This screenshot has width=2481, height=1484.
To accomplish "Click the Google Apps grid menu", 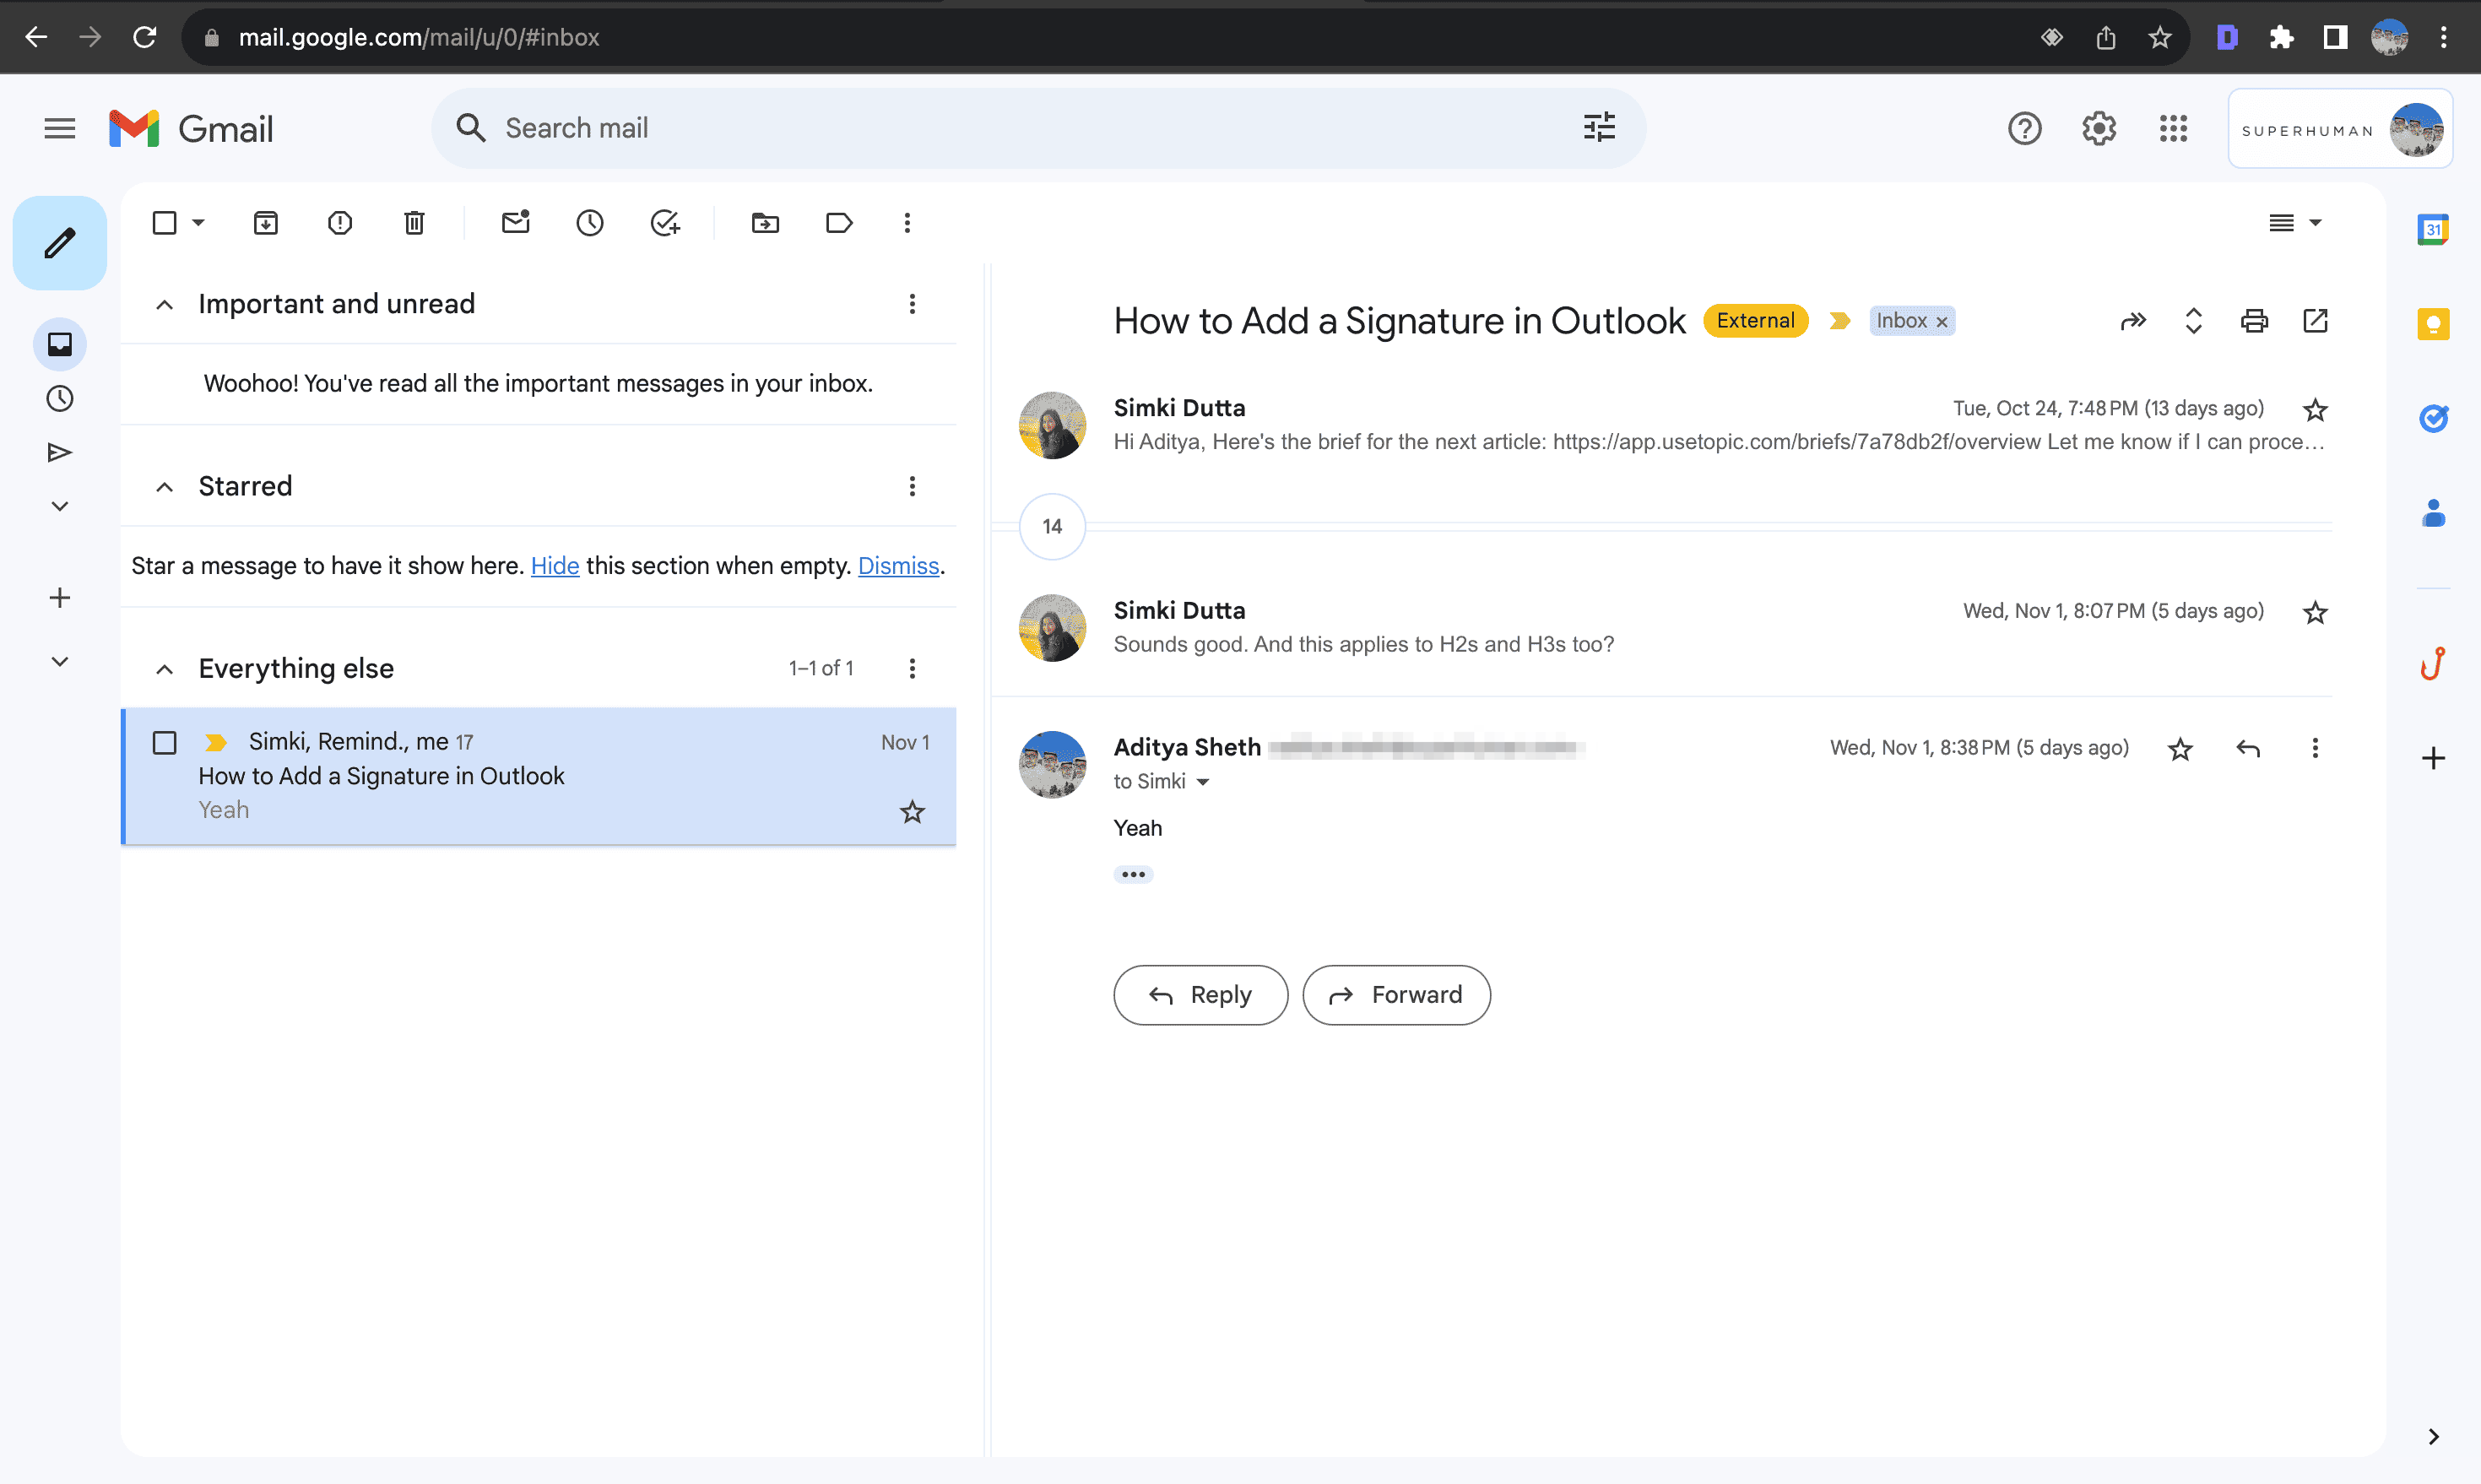I will (2174, 127).
